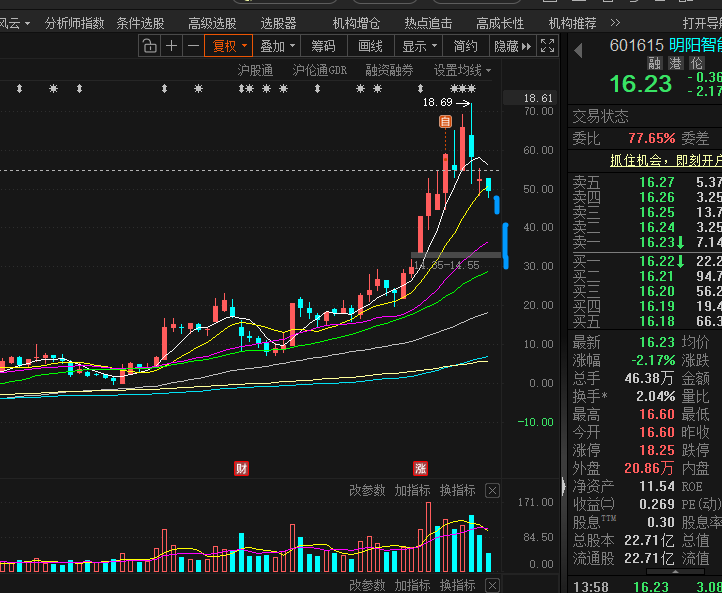Click 改参数 in the volume panel
Screen dimensions: 722x593
coord(367,491)
